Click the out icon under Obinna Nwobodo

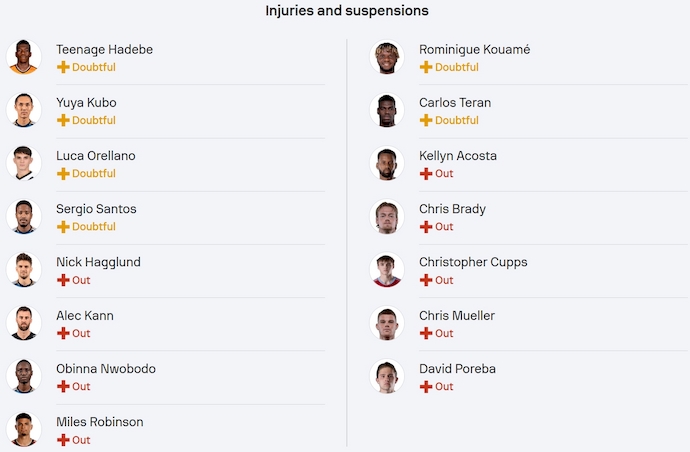(x=63, y=386)
